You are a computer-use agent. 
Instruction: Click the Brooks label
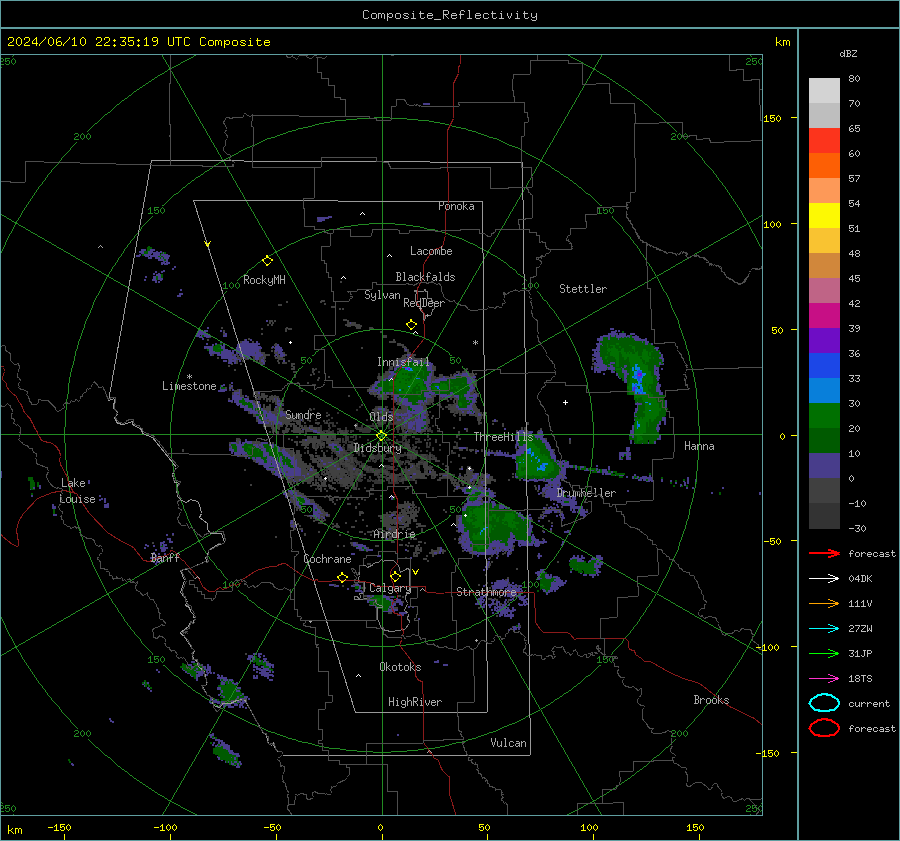(x=711, y=700)
